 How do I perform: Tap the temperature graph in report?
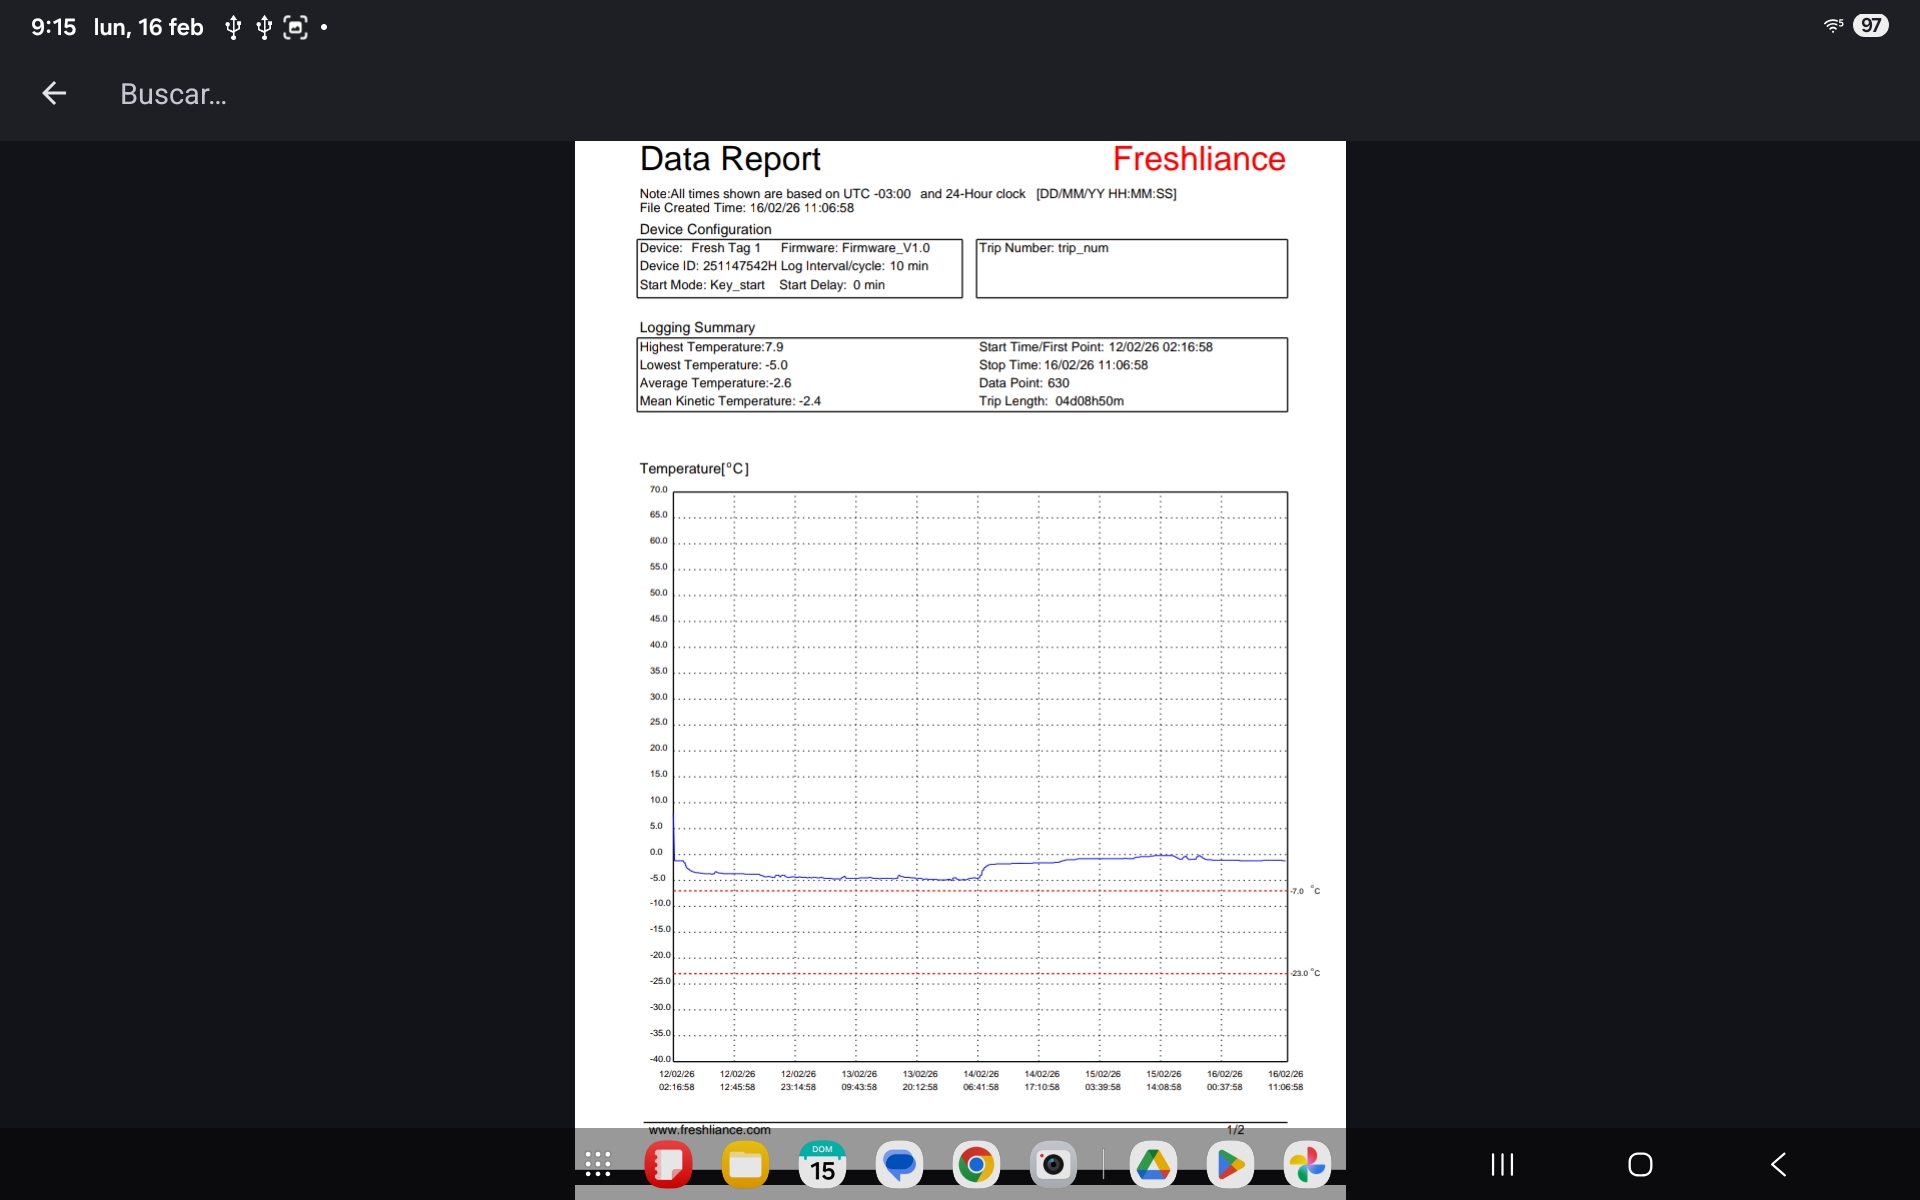pyautogui.click(x=980, y=775)
